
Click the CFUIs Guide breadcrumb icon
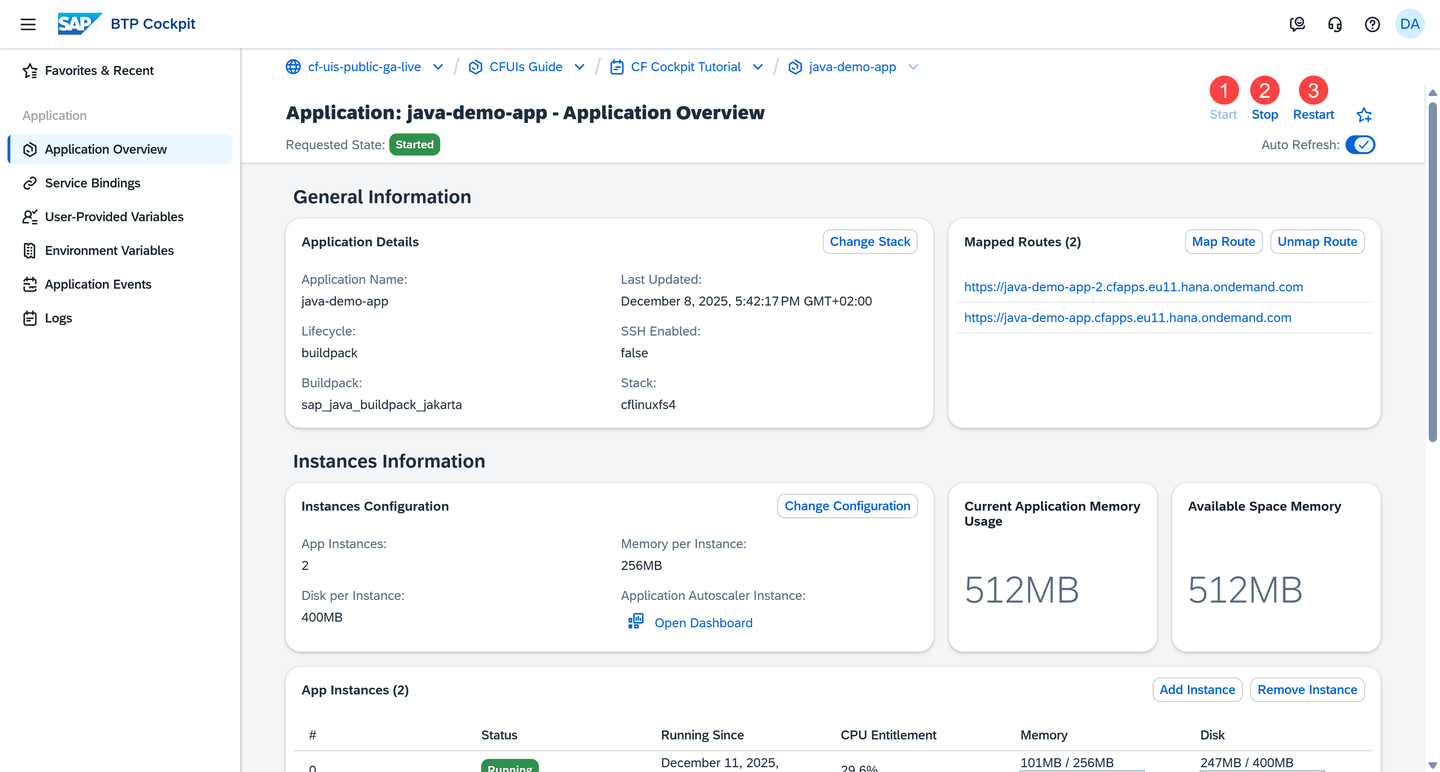[x=476, y=67]
